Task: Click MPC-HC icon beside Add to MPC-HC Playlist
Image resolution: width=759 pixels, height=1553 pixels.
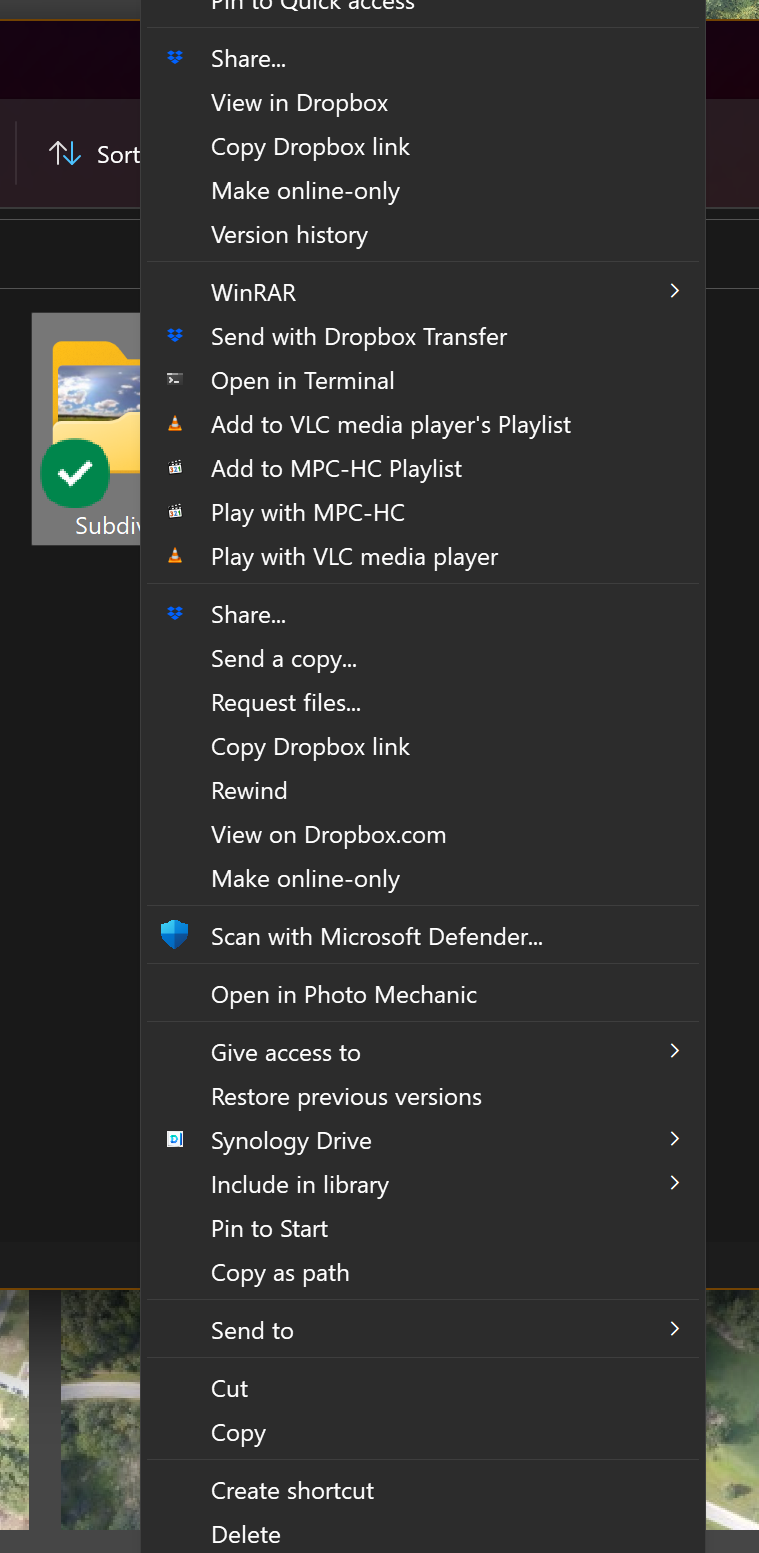Action: click(175, 468)
